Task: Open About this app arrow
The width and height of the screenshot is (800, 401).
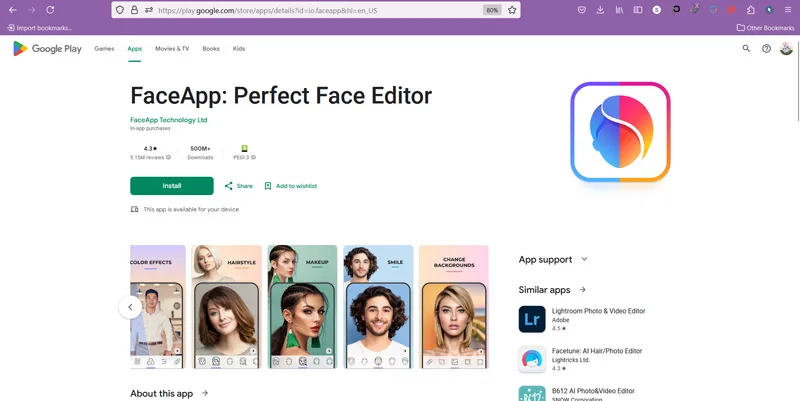Action: click(x=205, y=393)
